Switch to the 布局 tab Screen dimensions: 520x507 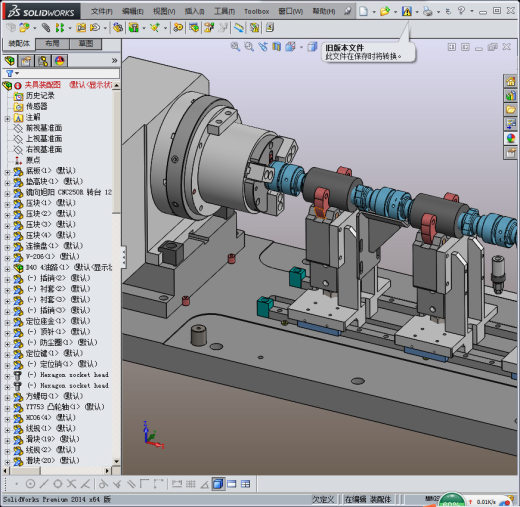click(52, 44)
